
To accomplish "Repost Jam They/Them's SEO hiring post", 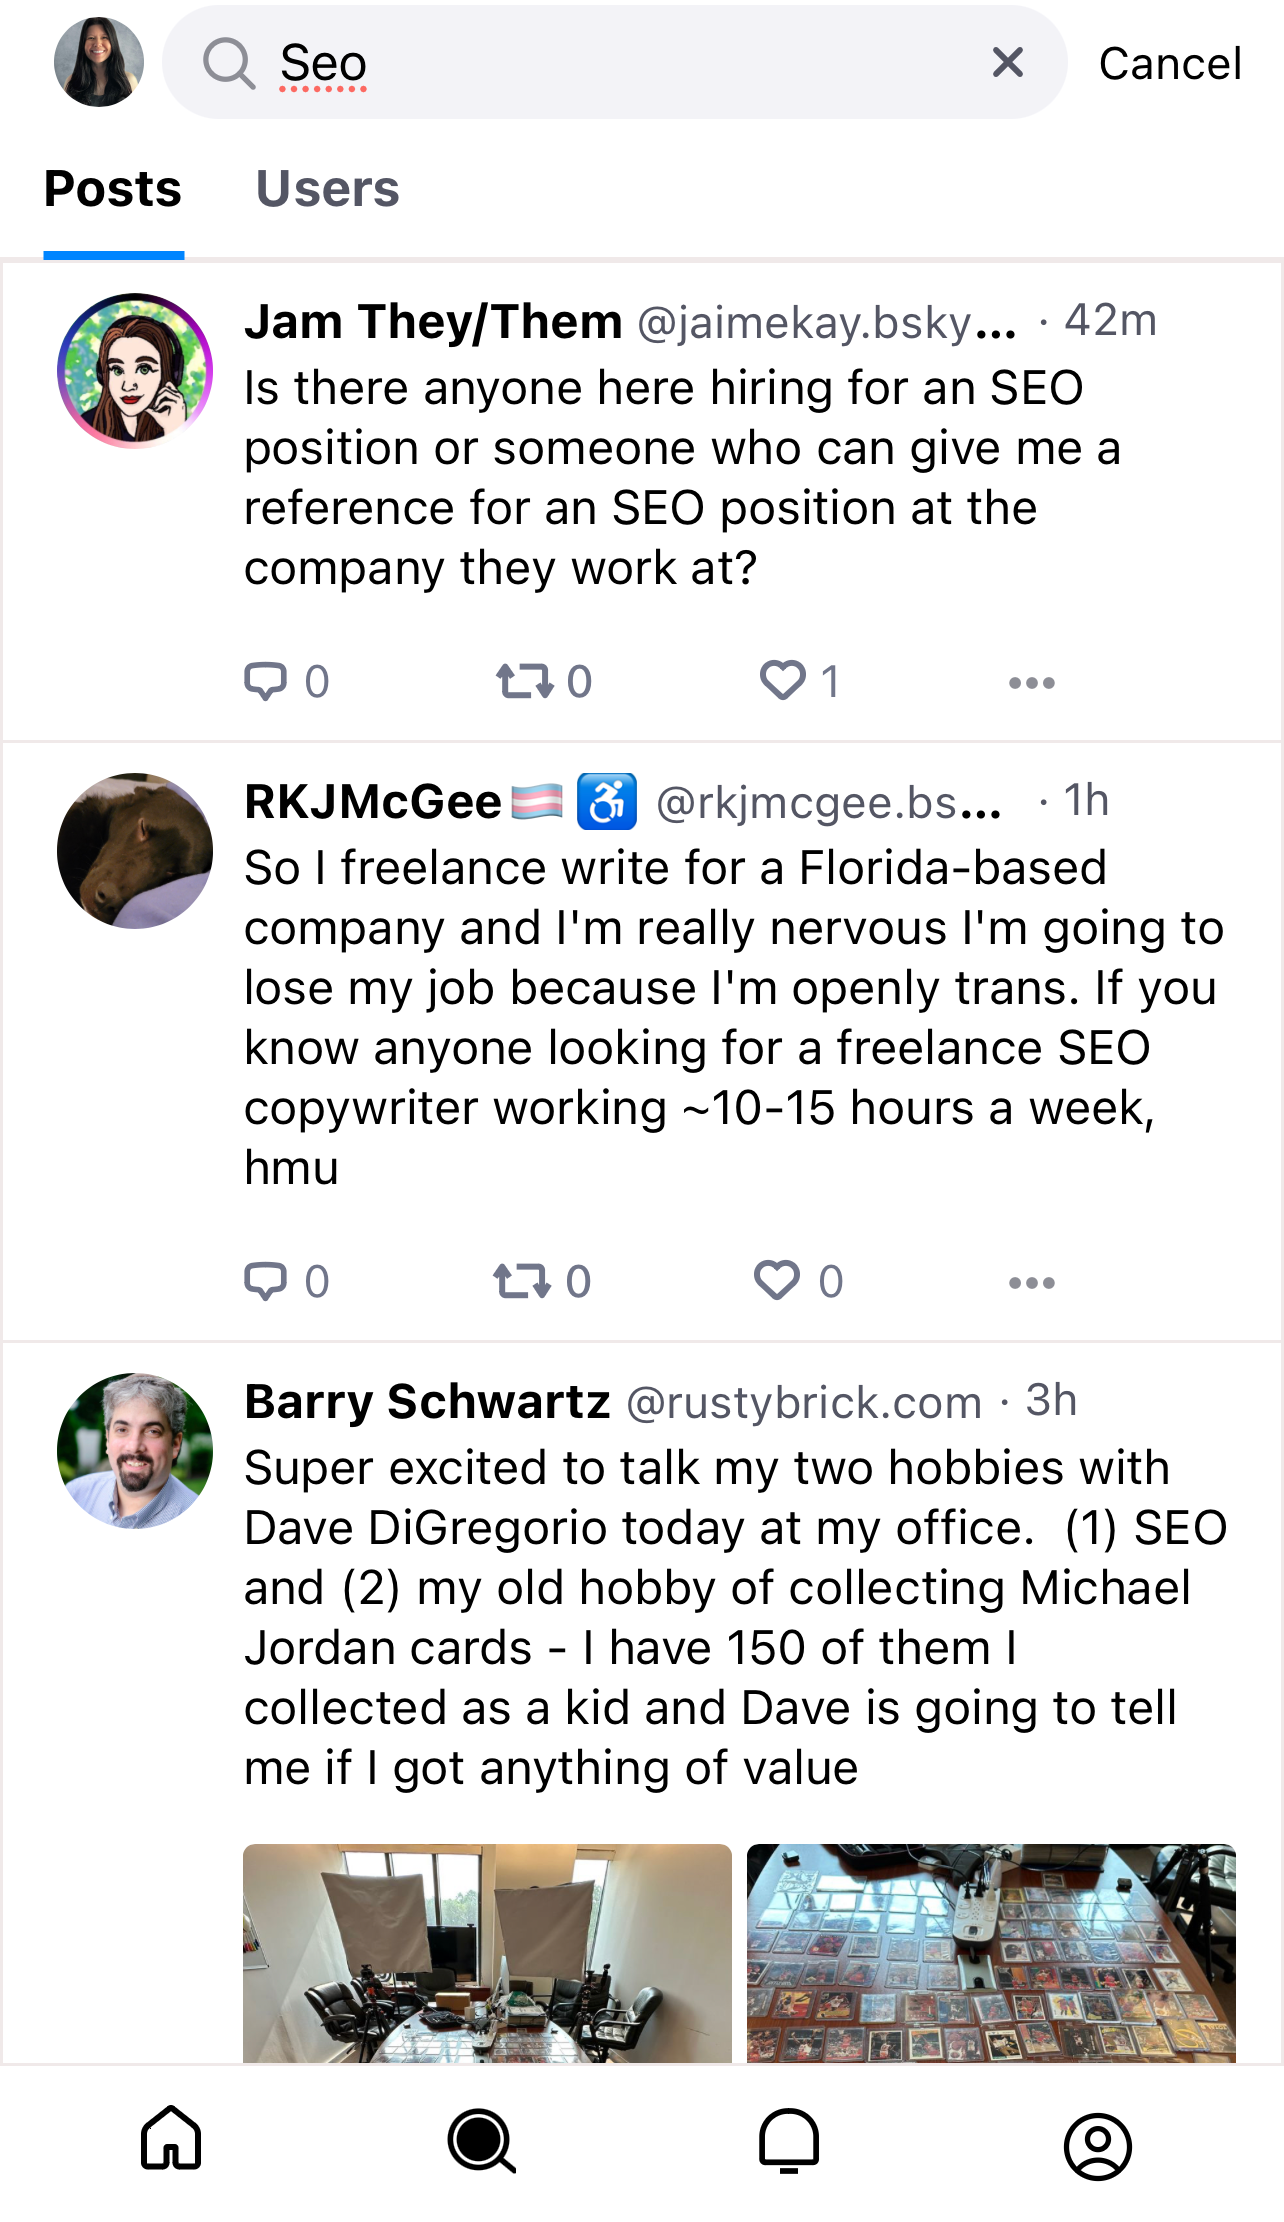I will 544,682.
